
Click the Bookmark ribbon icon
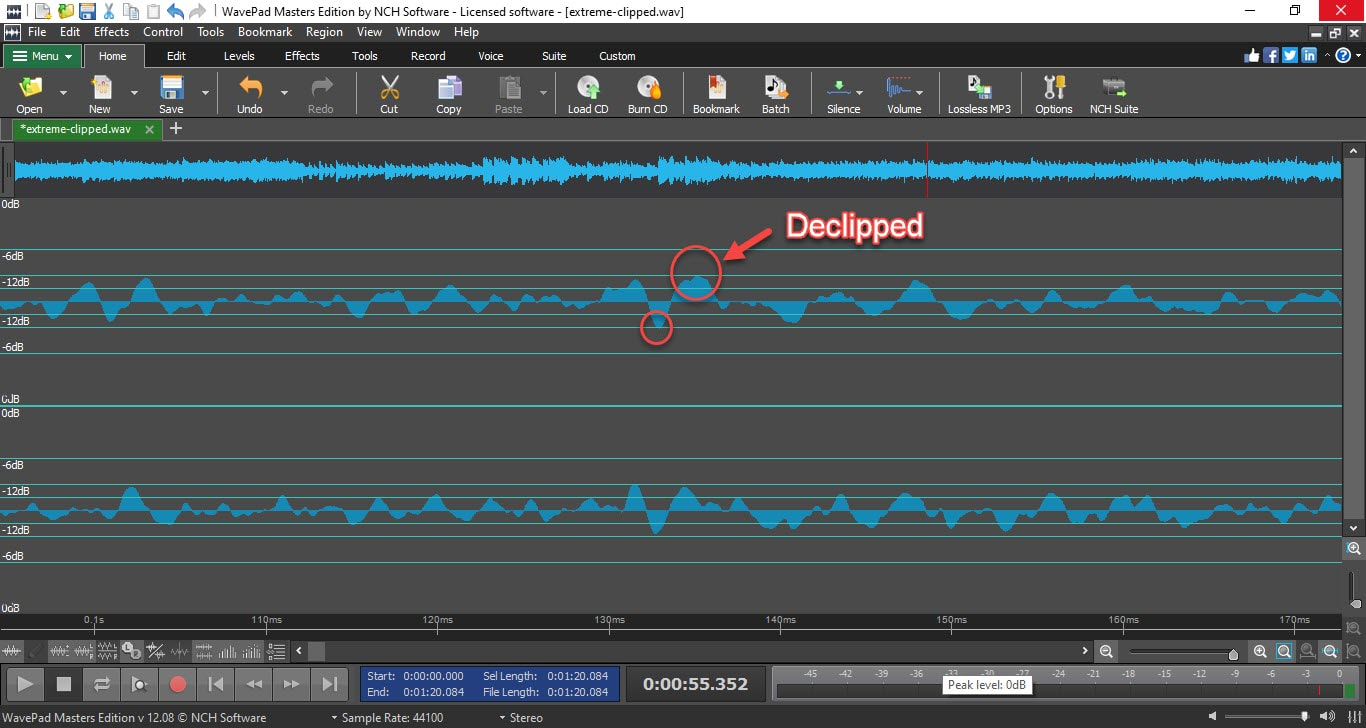716,88
